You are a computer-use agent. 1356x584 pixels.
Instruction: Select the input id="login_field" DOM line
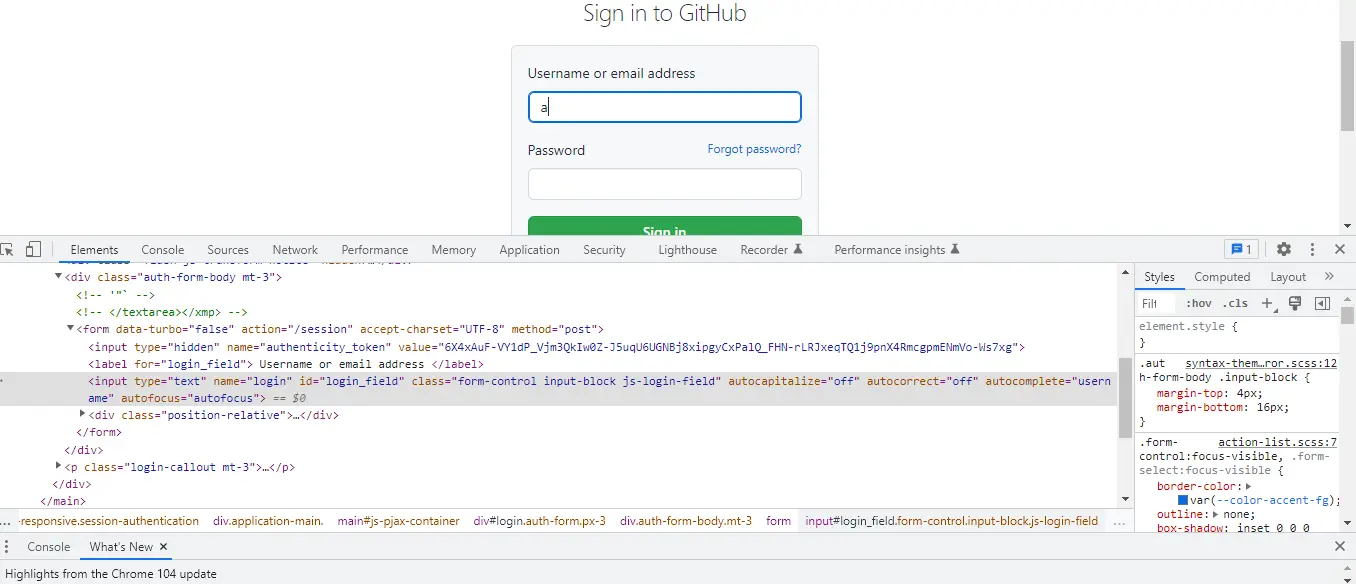pyautogui.click(x=557, y=389)
